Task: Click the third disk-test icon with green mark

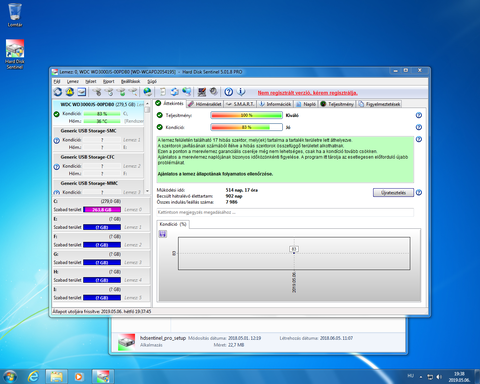Action: [121, 92]
